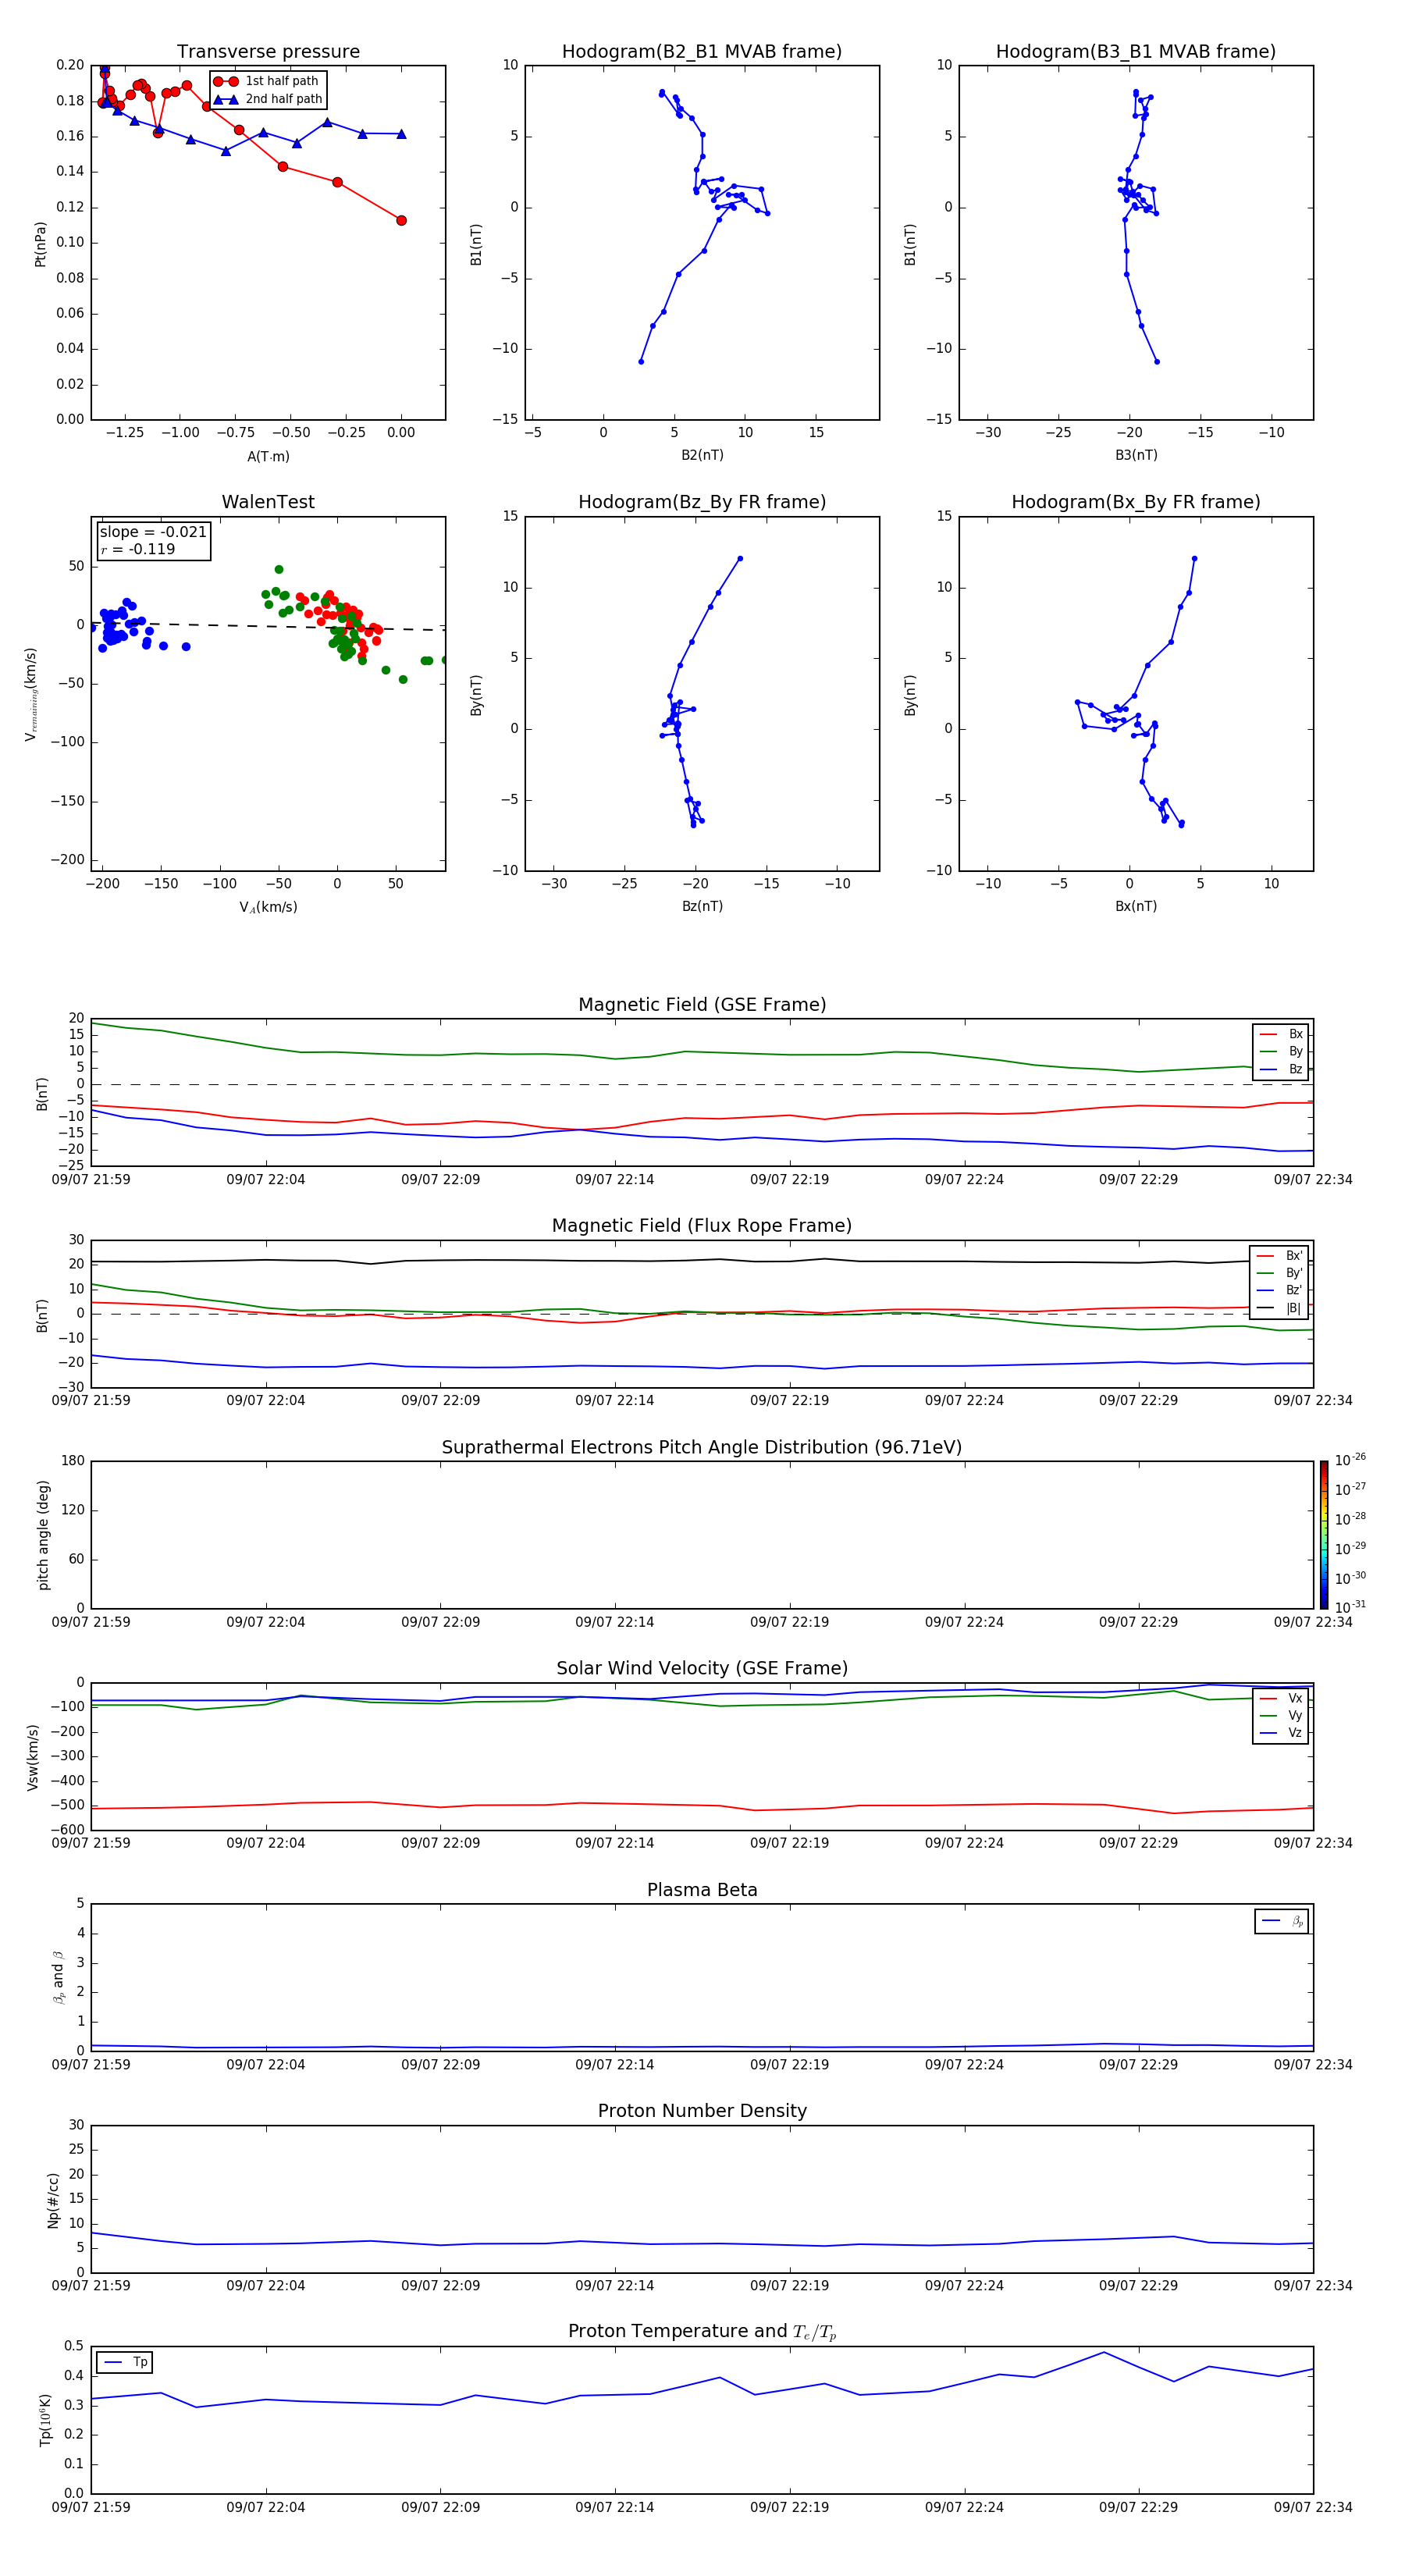Select the "Plasma Beta" panel title
Image resolution: width=1405 pixels, height=2576 pixels.
tap(702, 1890)
